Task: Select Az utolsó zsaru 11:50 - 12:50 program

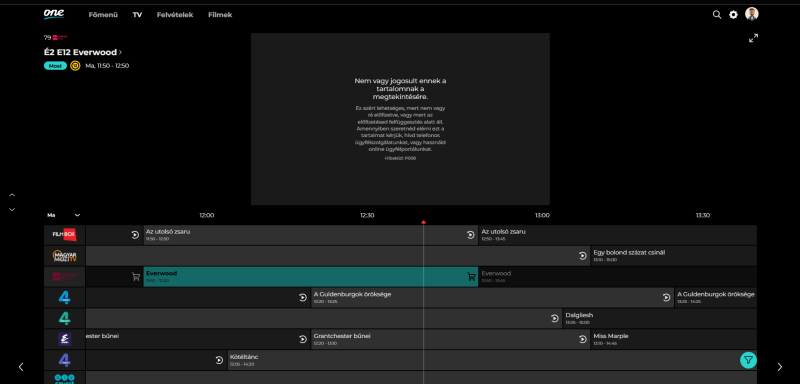Action: click(x=311, y=235)
